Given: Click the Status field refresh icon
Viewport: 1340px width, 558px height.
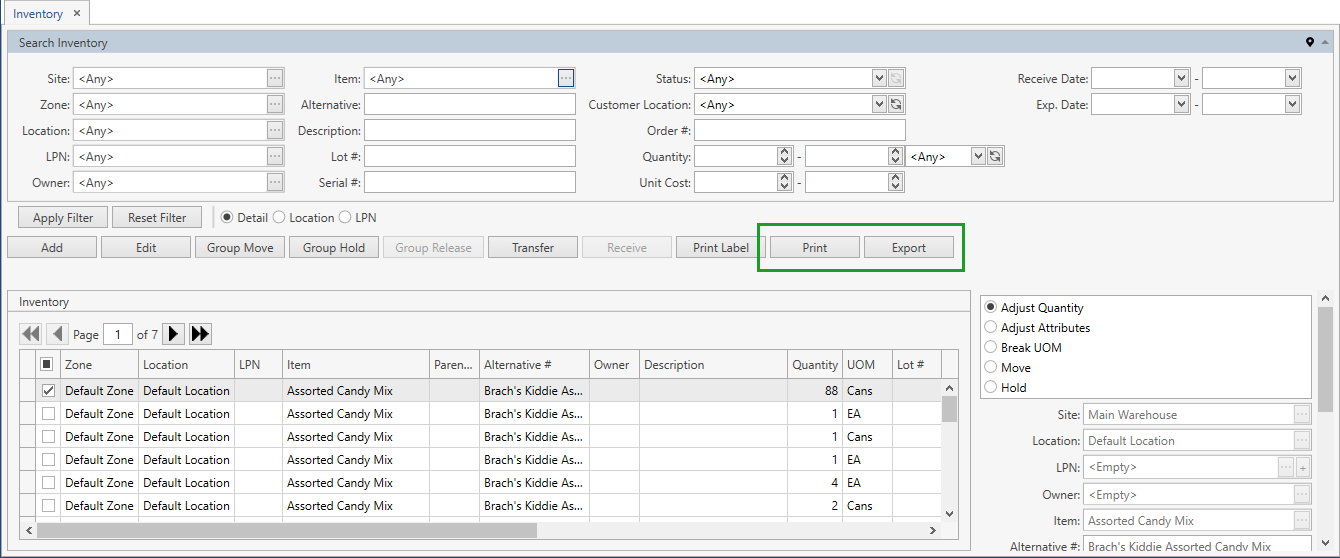Looking at the screenshot, I should click(896, 78).
